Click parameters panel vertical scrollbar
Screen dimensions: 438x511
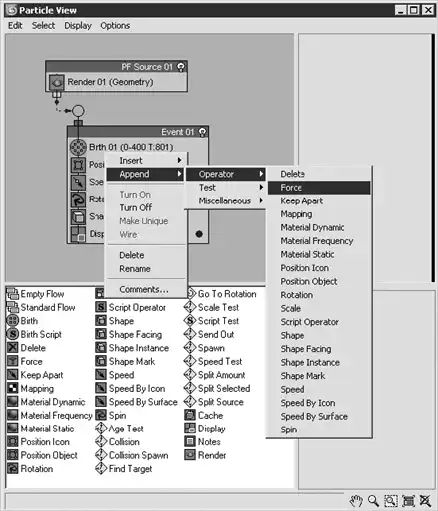coord(433,157)
